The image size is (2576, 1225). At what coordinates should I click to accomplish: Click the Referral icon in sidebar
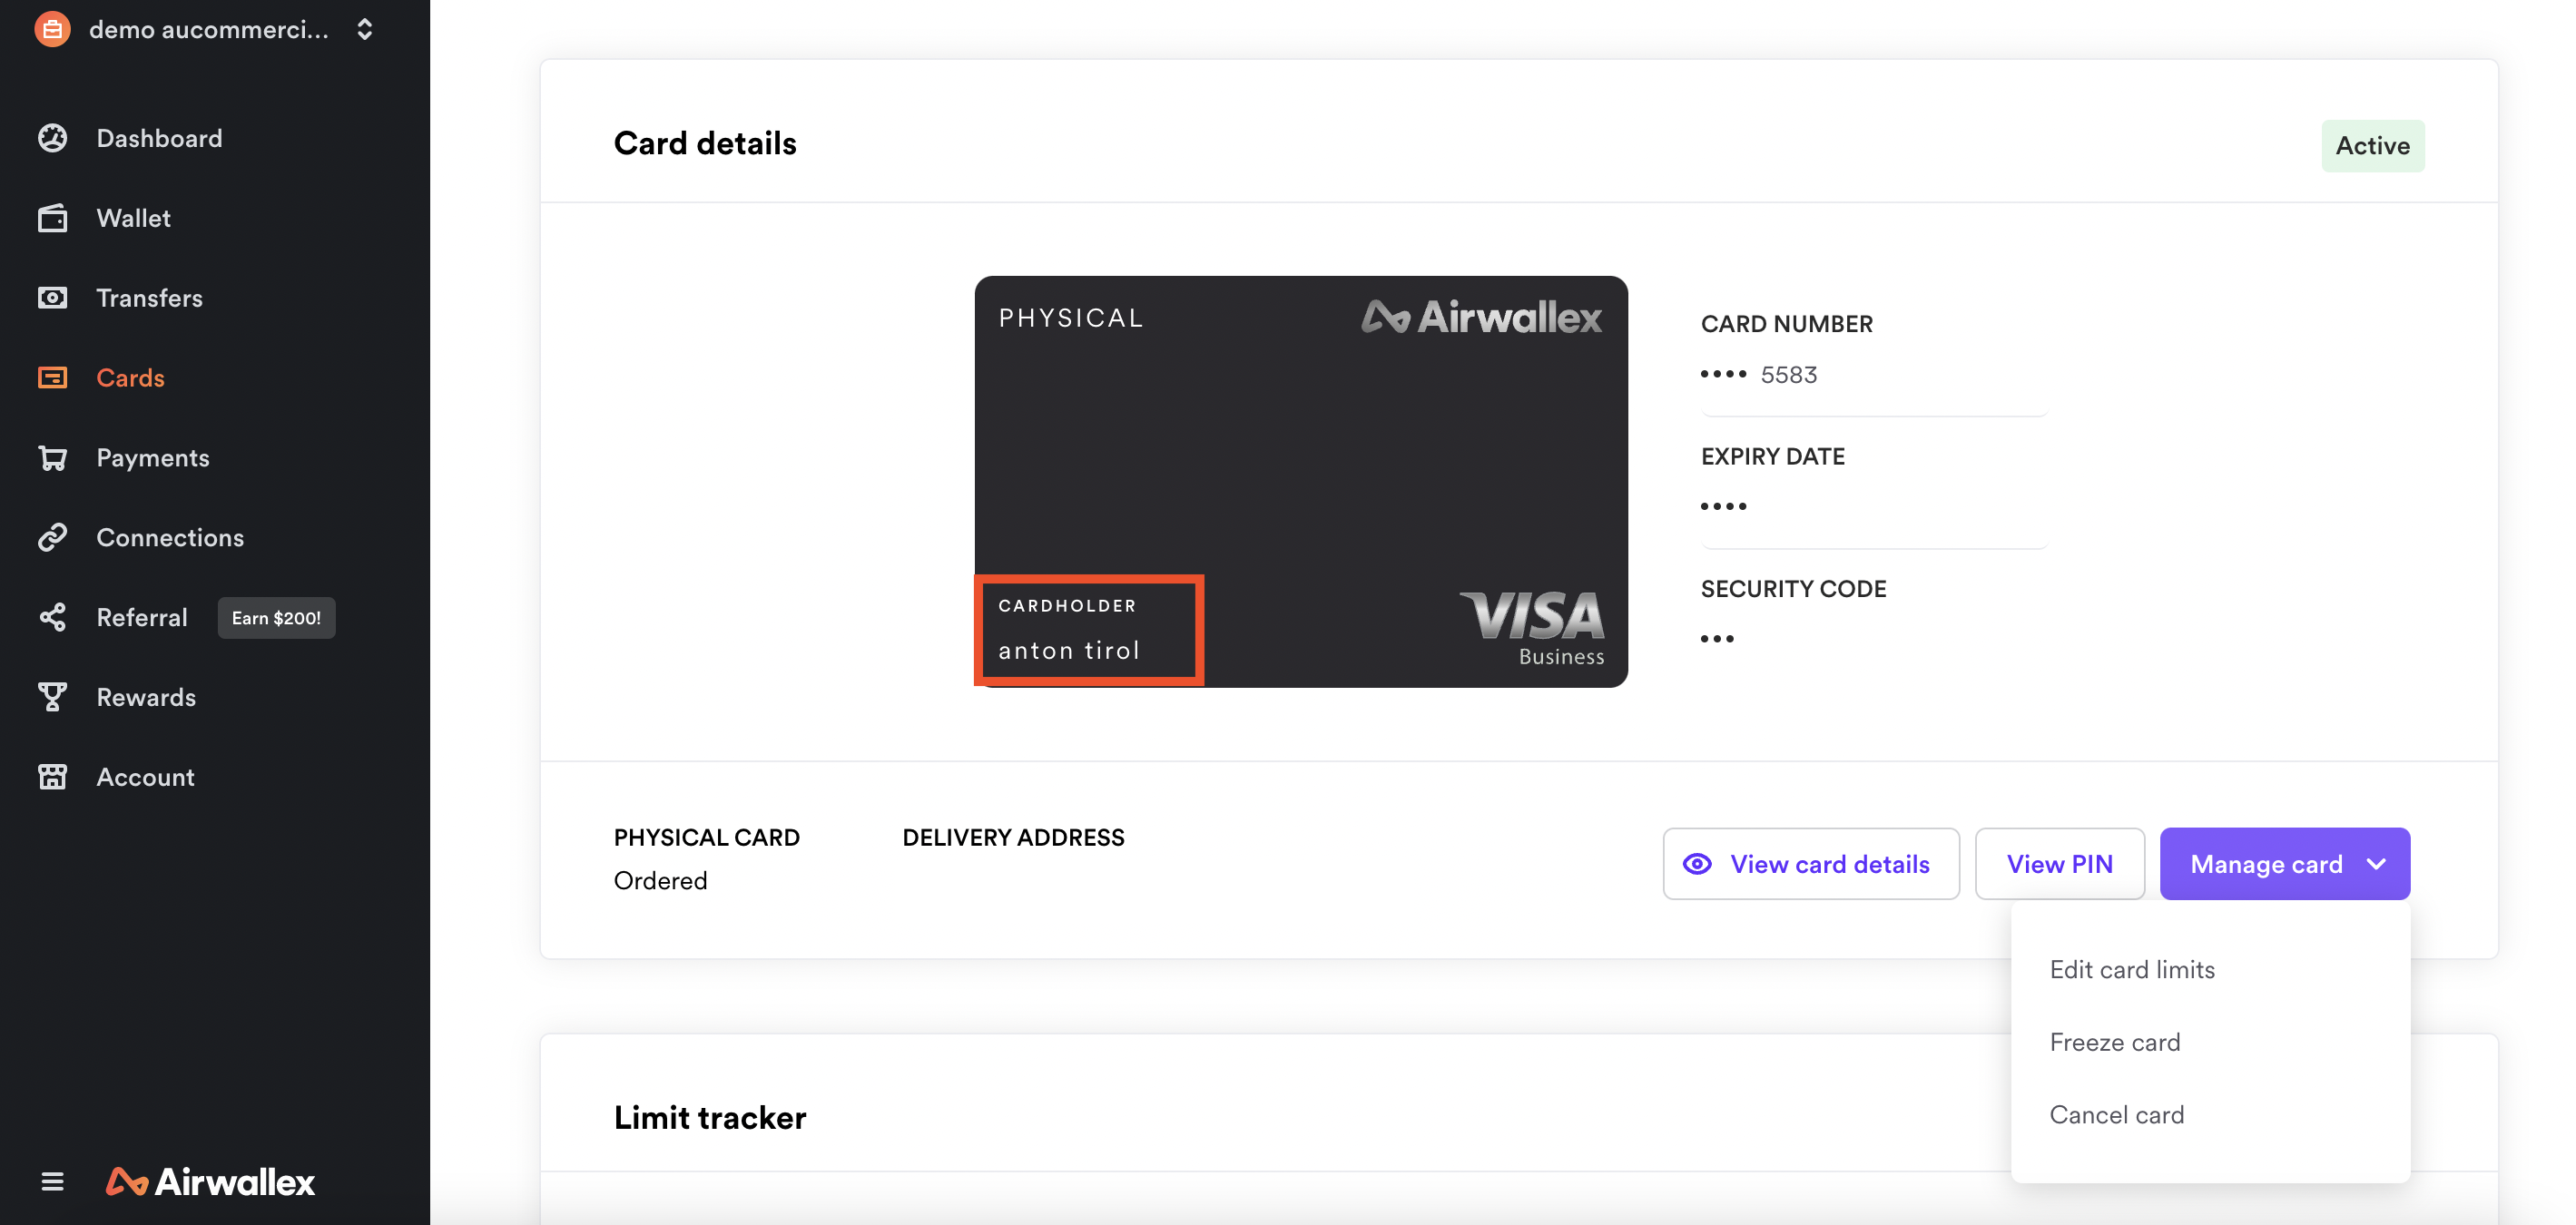point(53,616)
